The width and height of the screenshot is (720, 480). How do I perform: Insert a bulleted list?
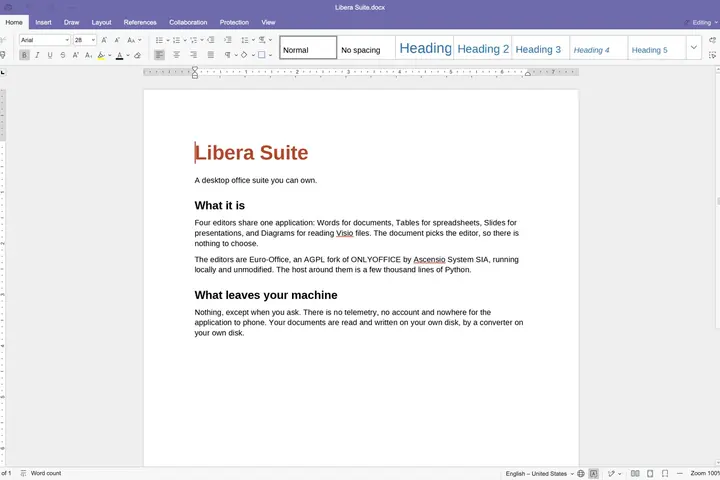coord(159,40)
